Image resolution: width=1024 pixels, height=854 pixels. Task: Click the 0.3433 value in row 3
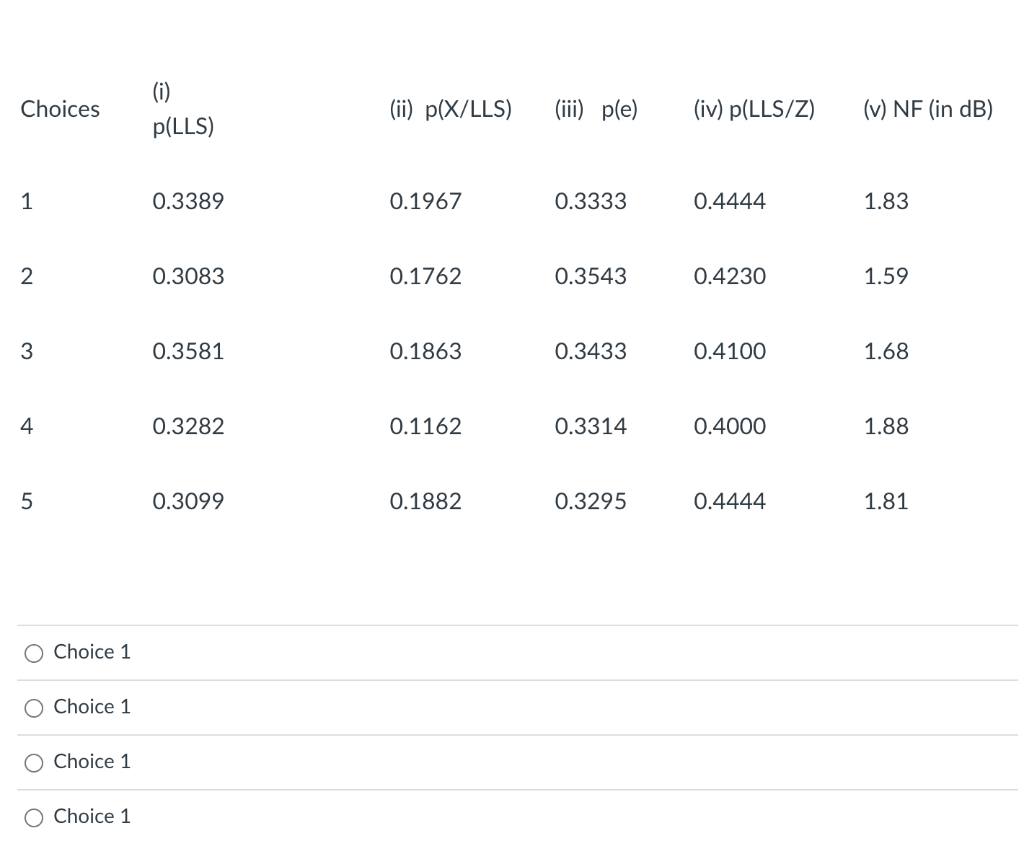point(590,351)
